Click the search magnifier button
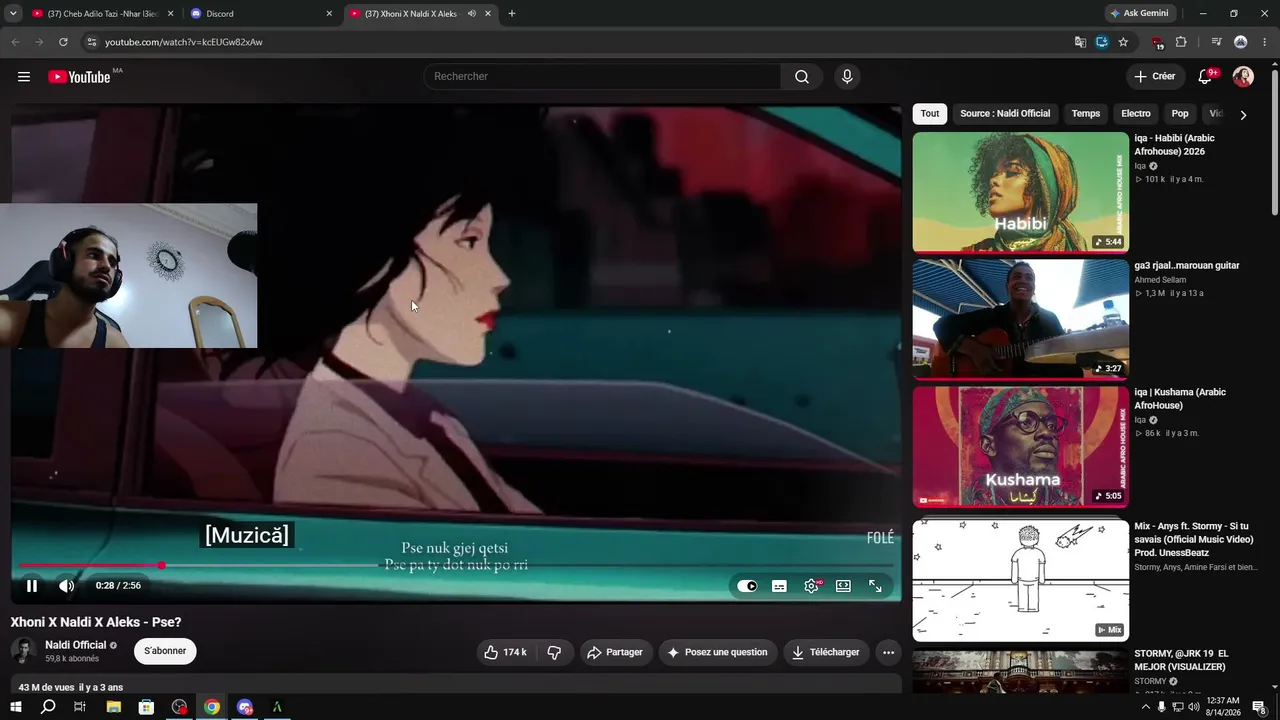 tap(802, 77)
